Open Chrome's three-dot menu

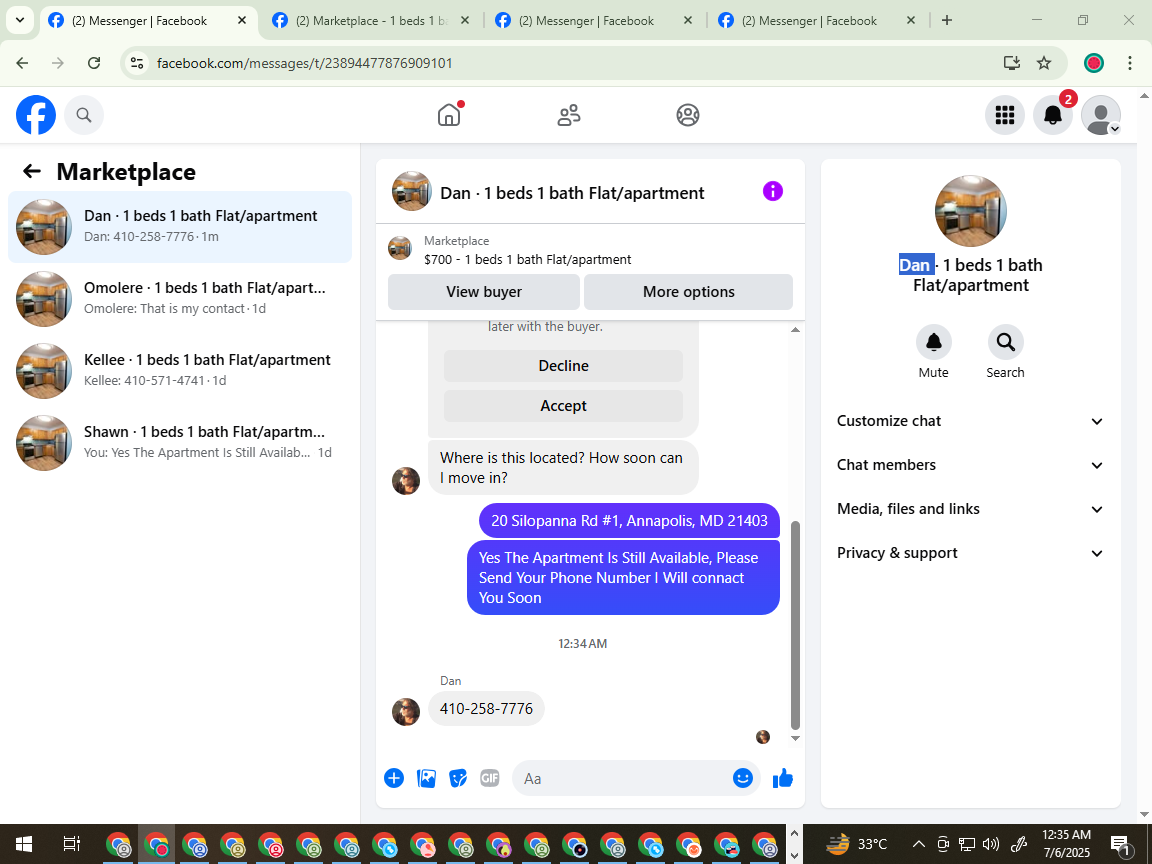[1130, 63]
